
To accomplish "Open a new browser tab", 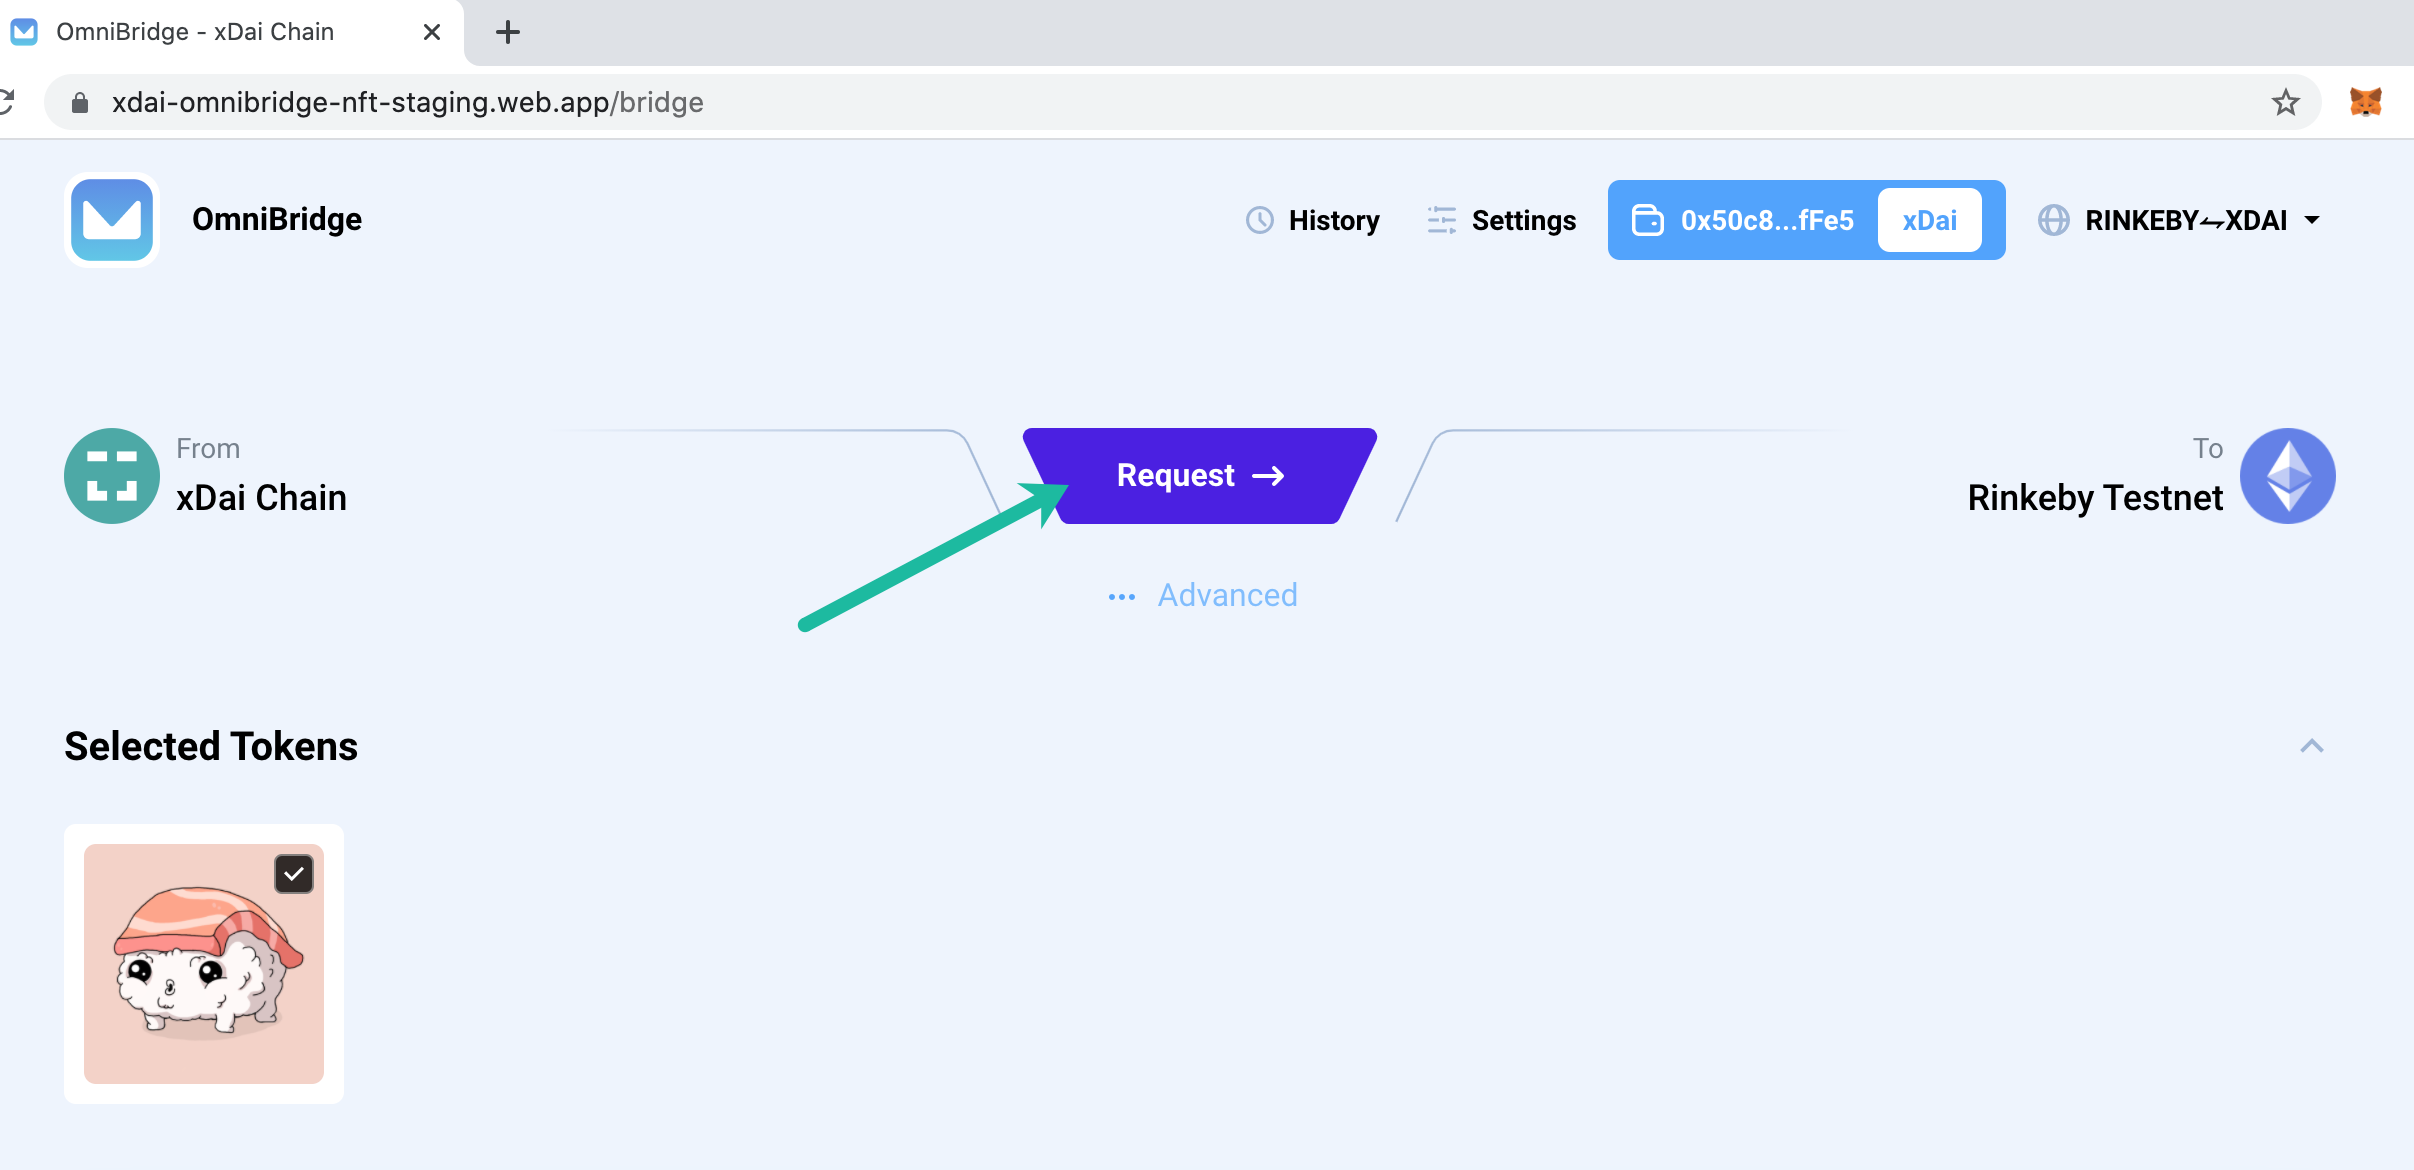I will 508,32.
